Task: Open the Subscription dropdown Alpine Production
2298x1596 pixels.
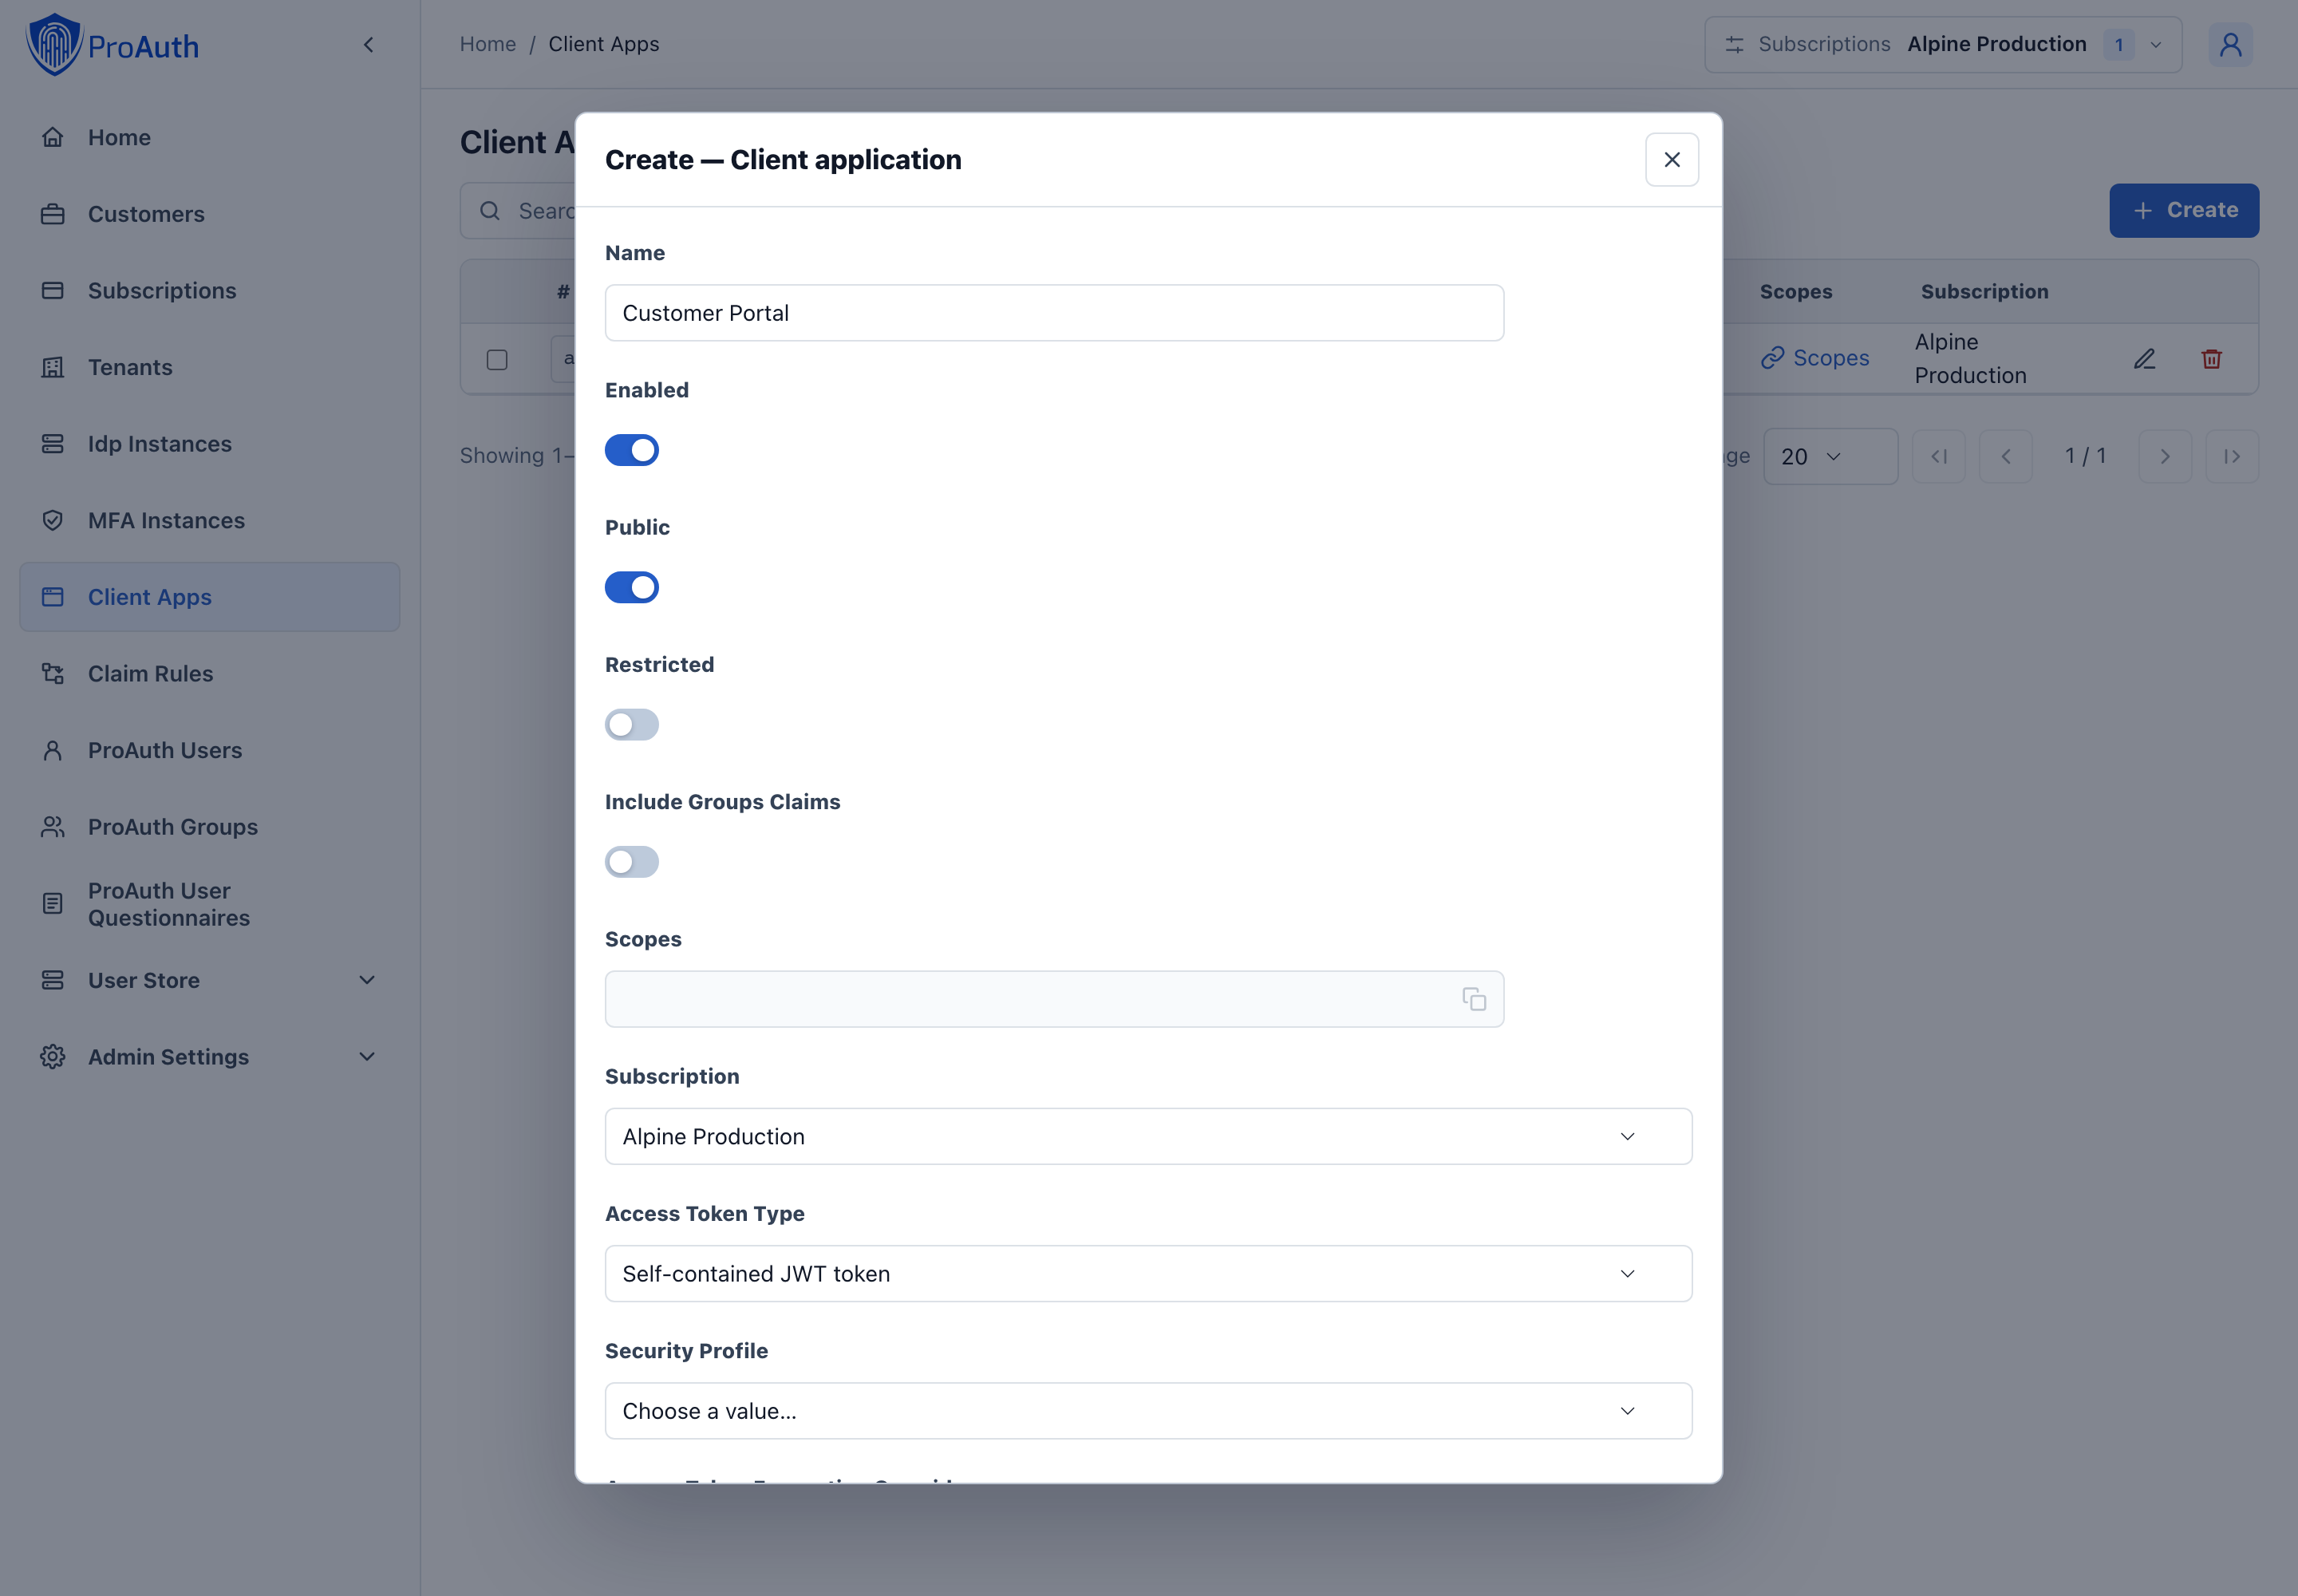Action: click(x=1148, y=1136)
